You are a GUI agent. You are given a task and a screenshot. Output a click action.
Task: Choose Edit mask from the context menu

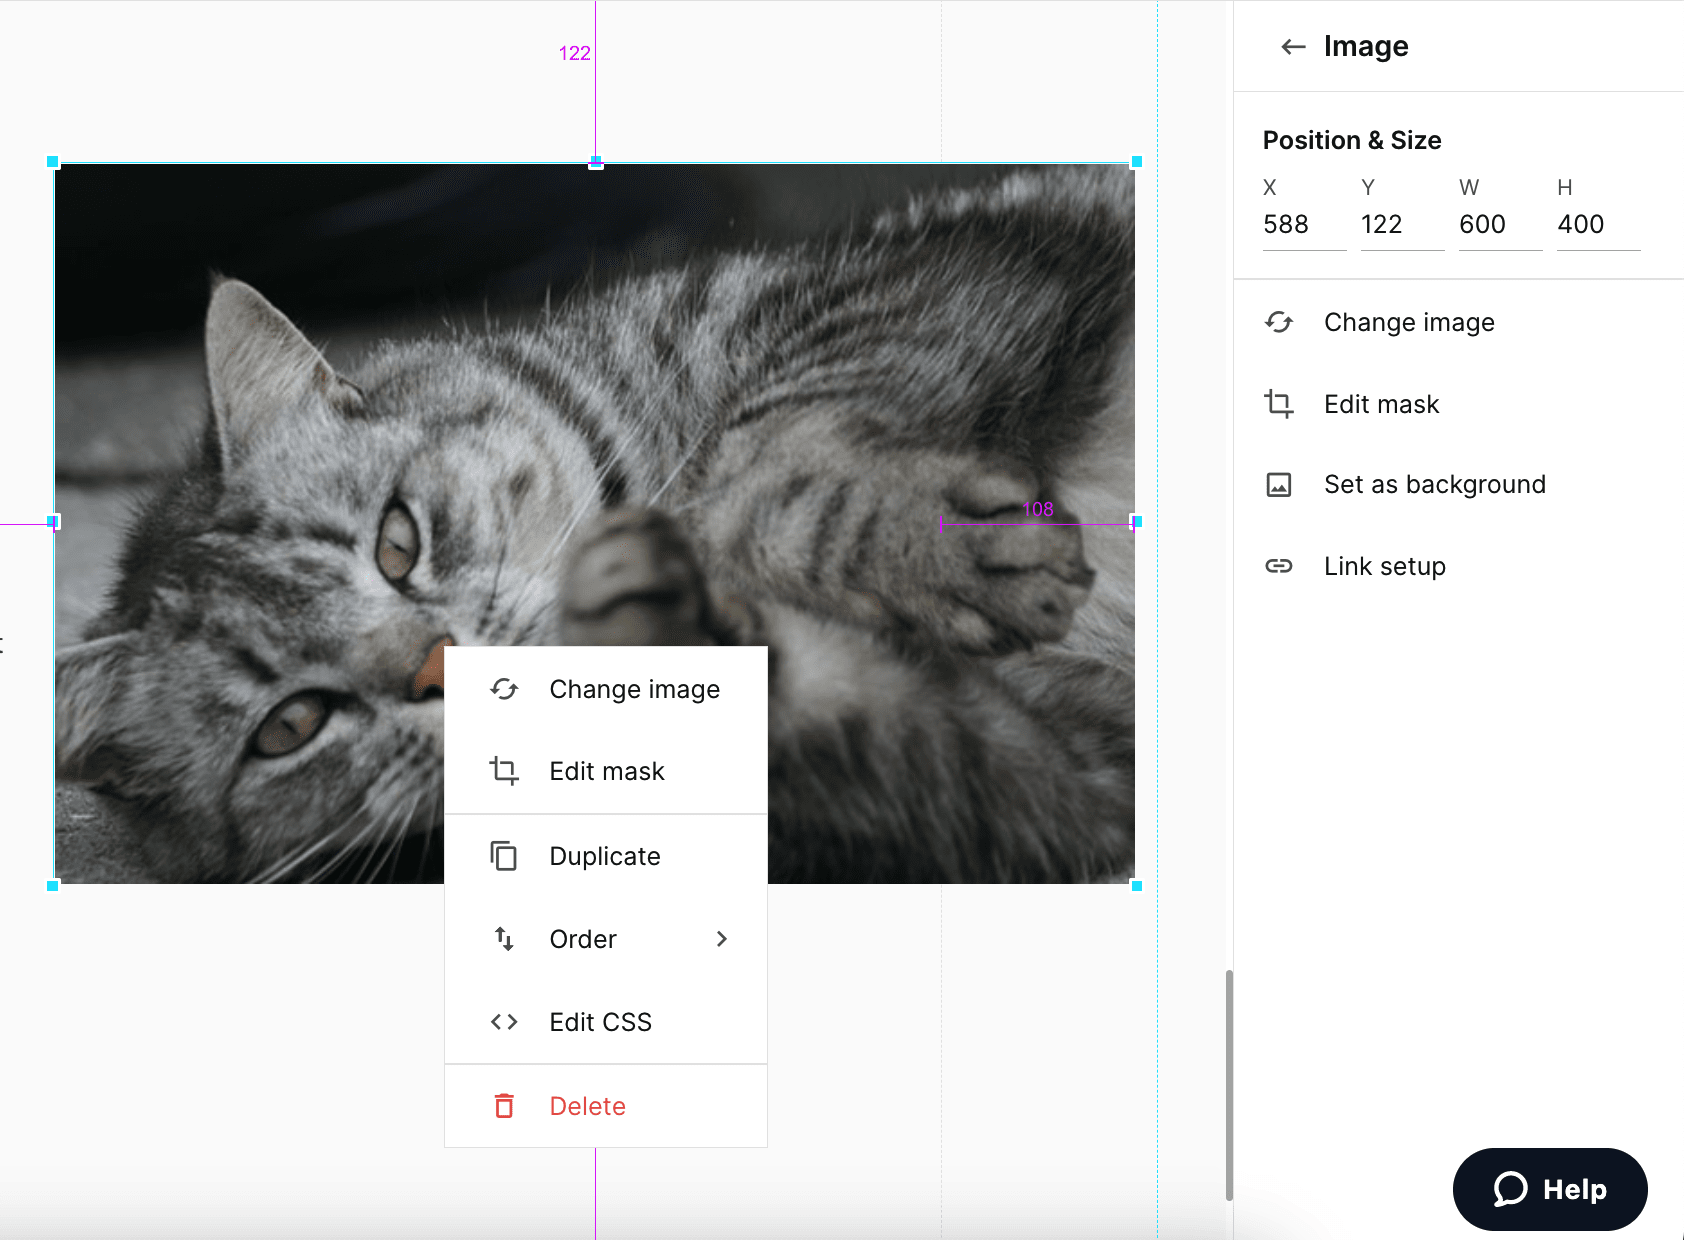click(x=606, y=771)
